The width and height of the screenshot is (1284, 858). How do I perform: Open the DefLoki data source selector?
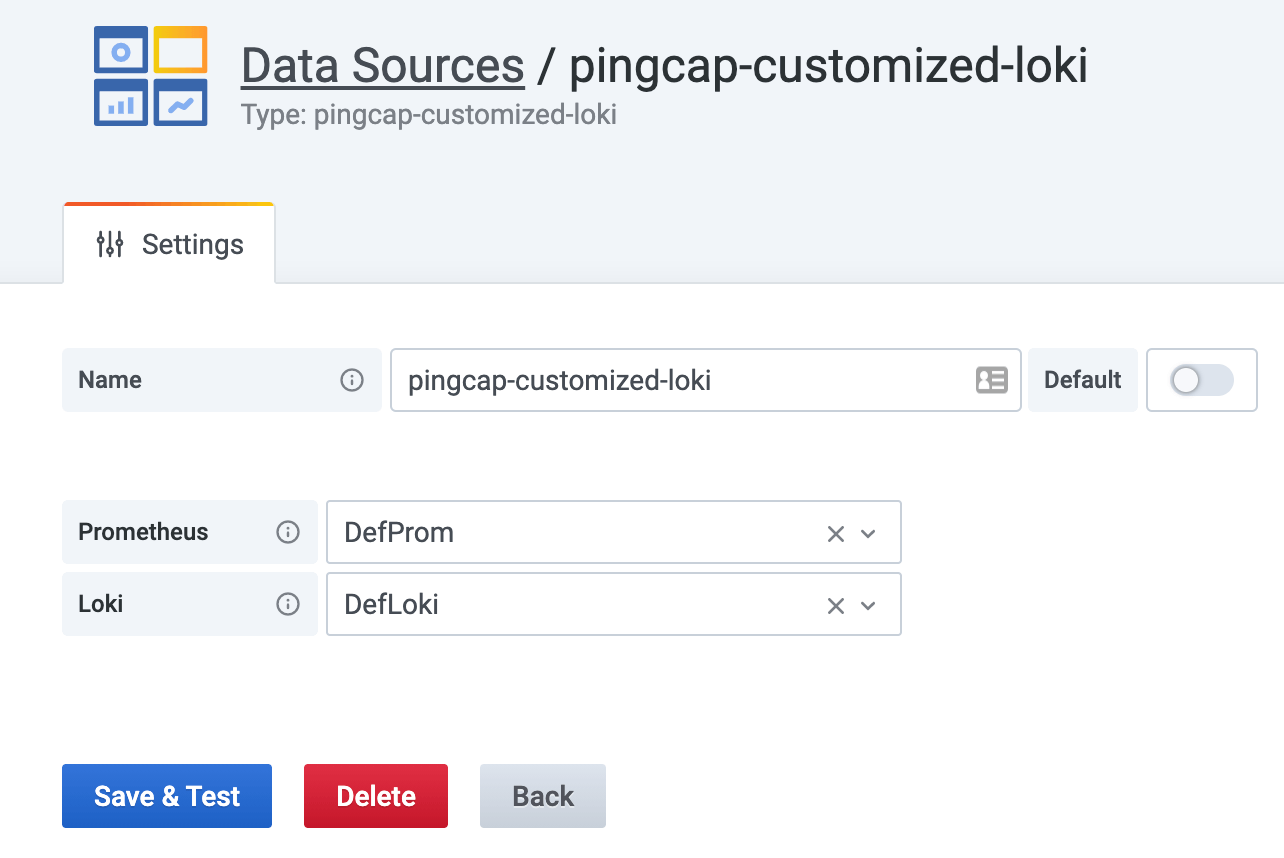pyautogui.click(x=614, y=604)
